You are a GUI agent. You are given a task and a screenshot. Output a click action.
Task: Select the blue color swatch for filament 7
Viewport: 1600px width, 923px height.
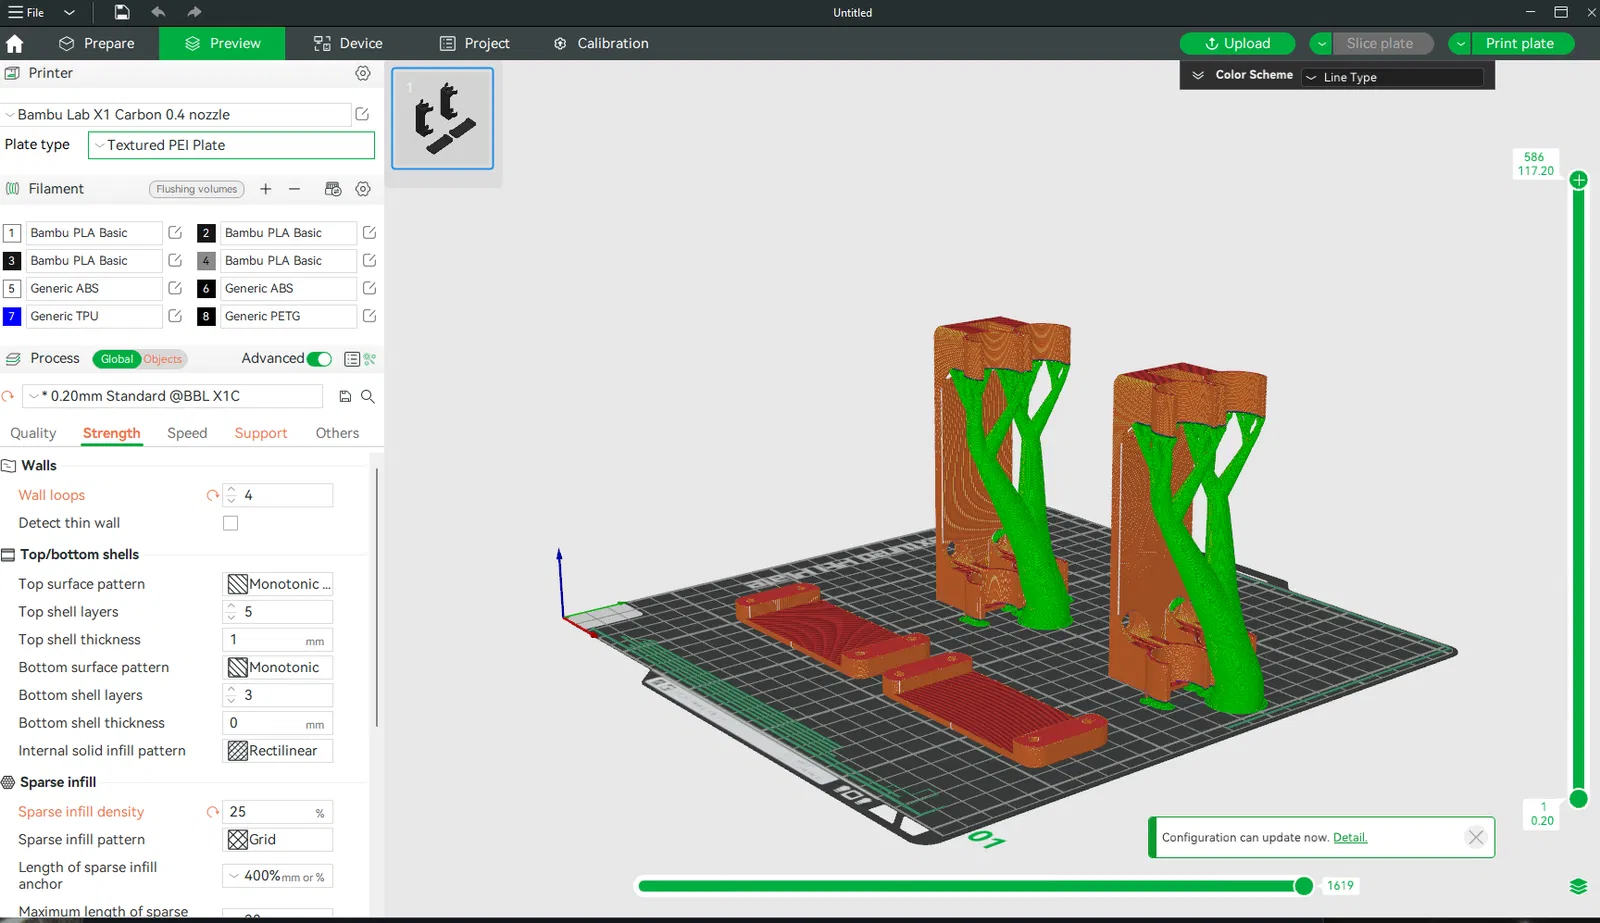(x=12, y=316)
